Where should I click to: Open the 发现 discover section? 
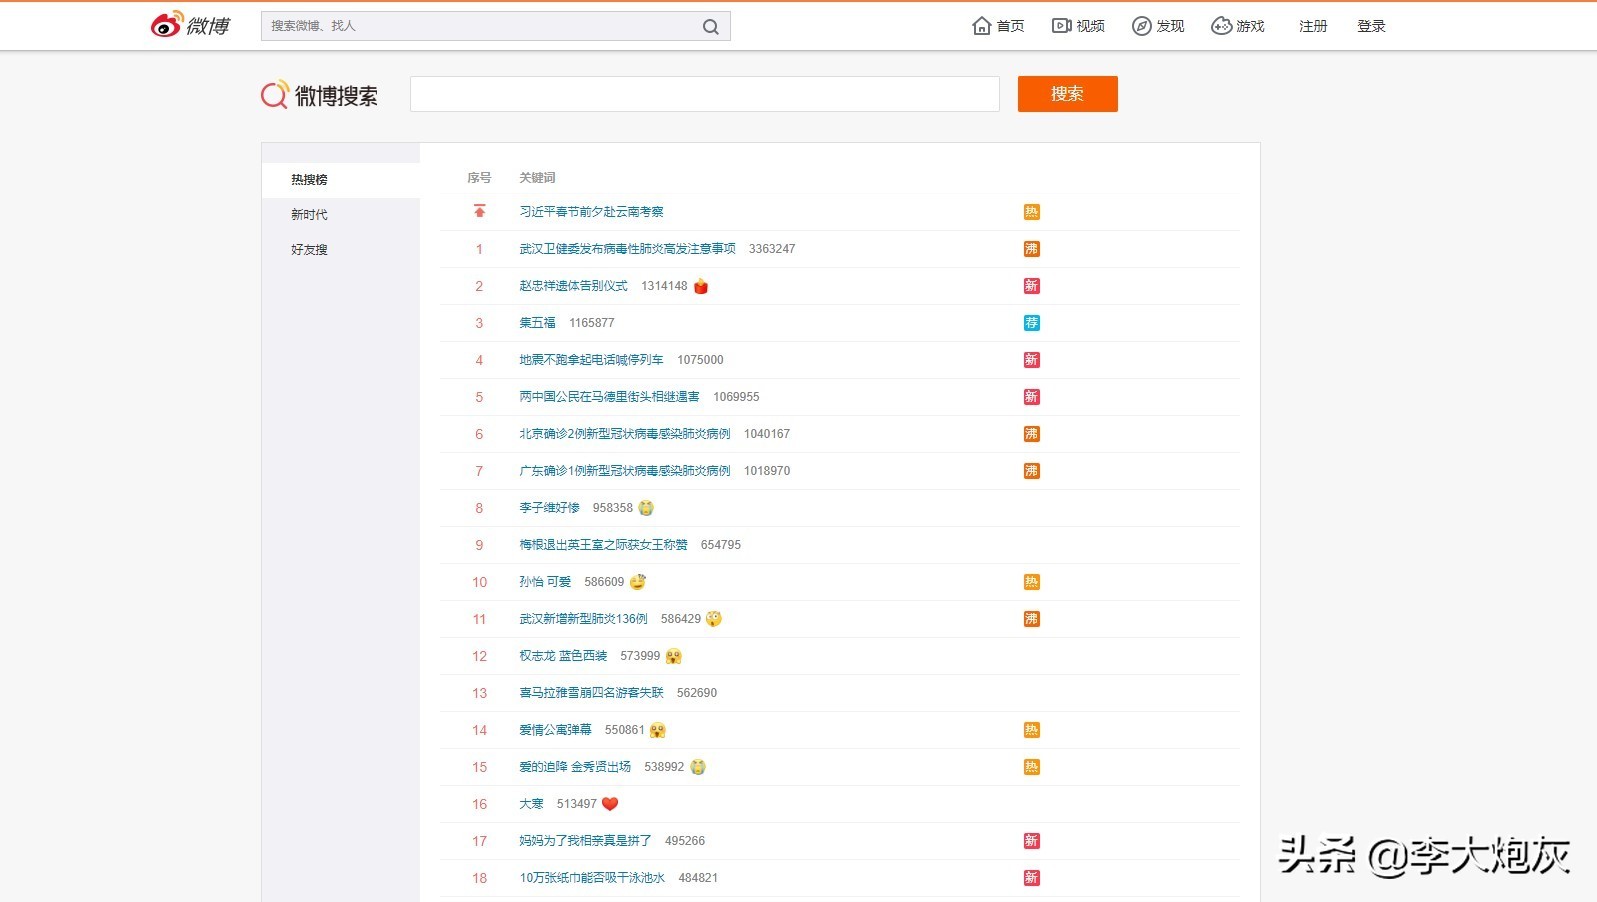[x=1158, y=26]
